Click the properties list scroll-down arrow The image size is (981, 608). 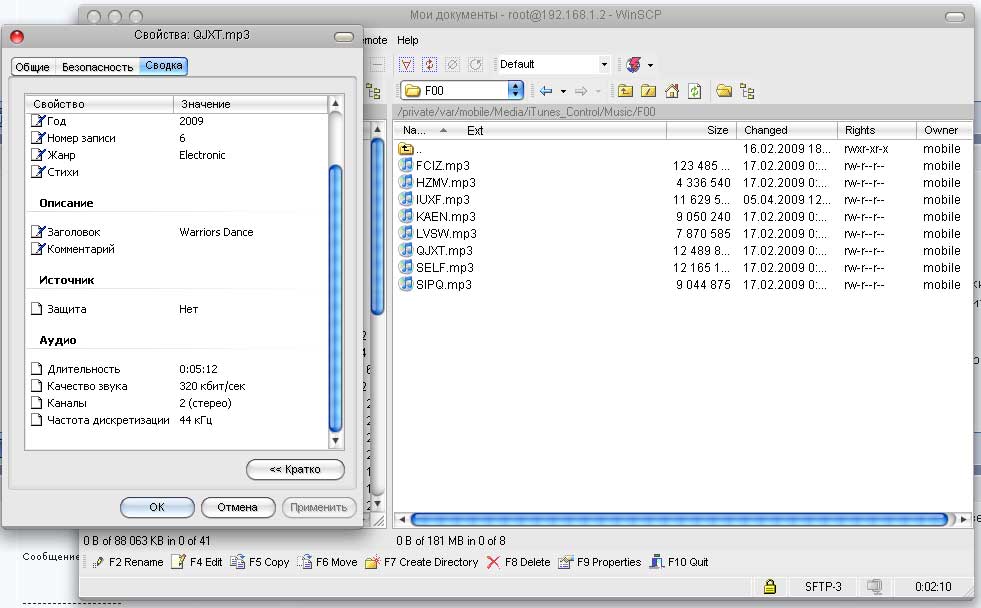click(x=335, y=441)
